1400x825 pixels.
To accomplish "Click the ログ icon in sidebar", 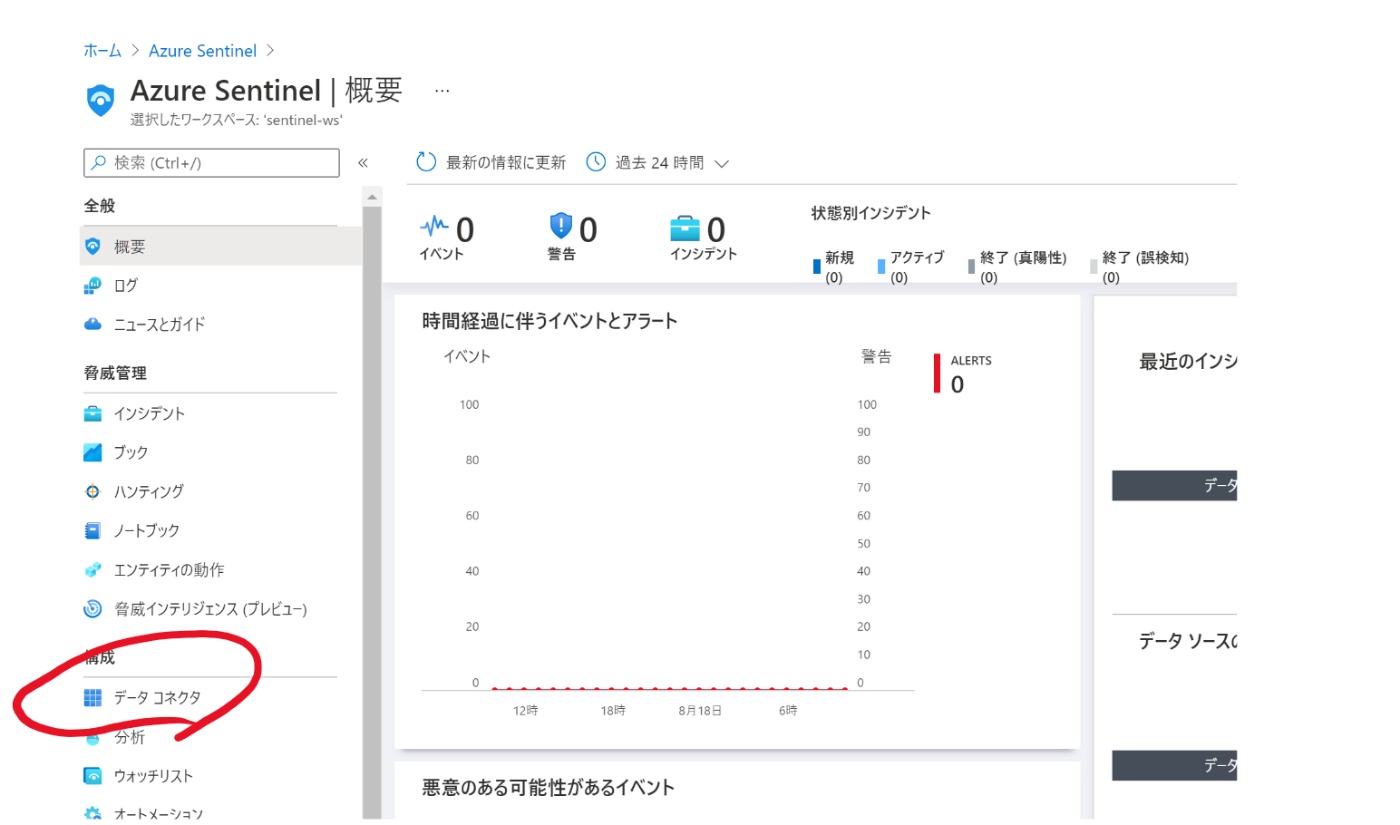I will (x=93, y=286).
